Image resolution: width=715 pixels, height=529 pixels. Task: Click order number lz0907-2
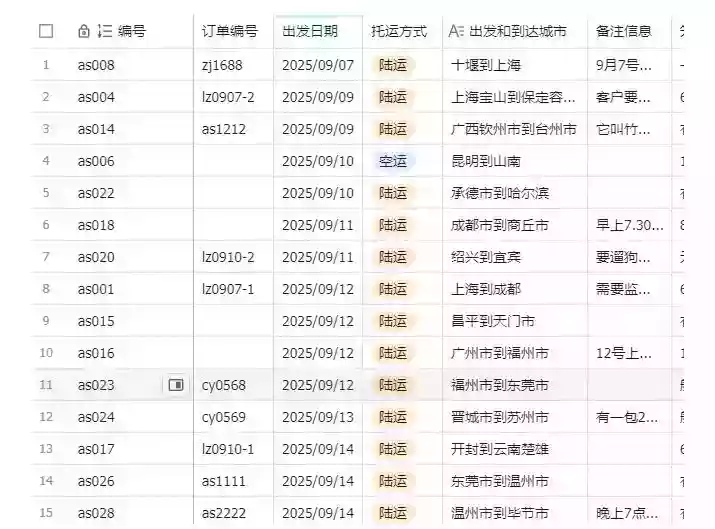click(x=228, y=97)
